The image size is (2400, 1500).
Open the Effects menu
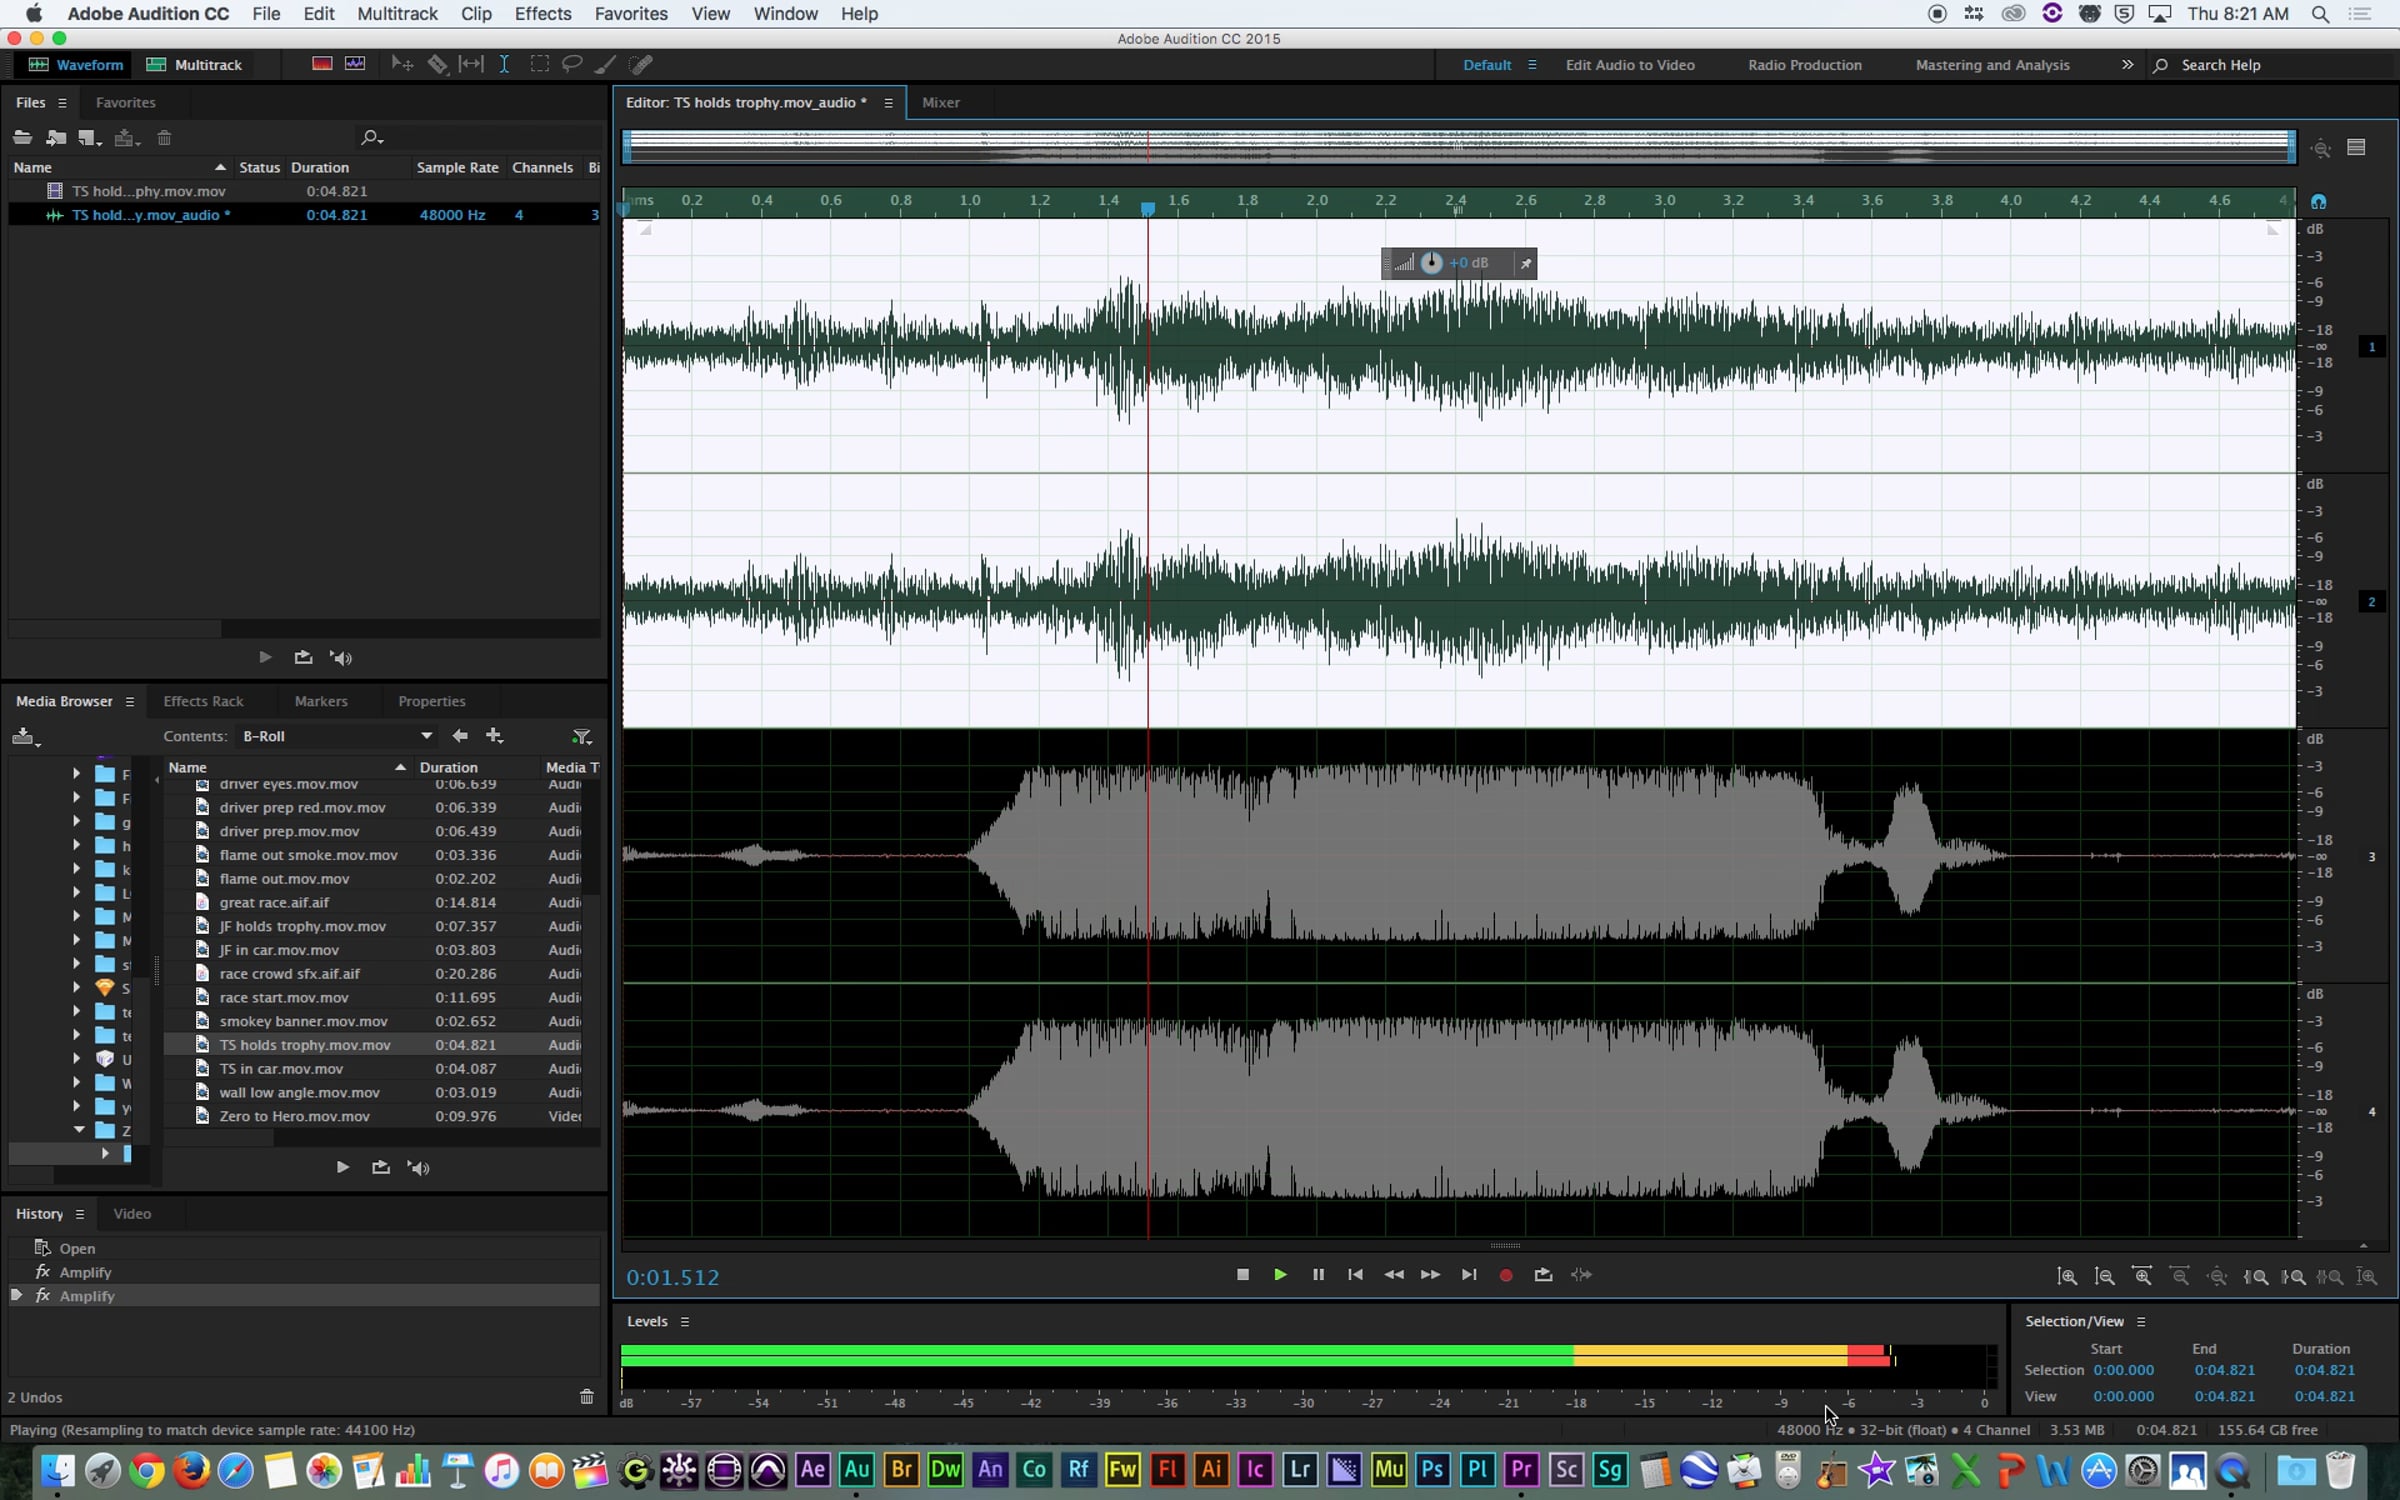[x=542, y=14]
